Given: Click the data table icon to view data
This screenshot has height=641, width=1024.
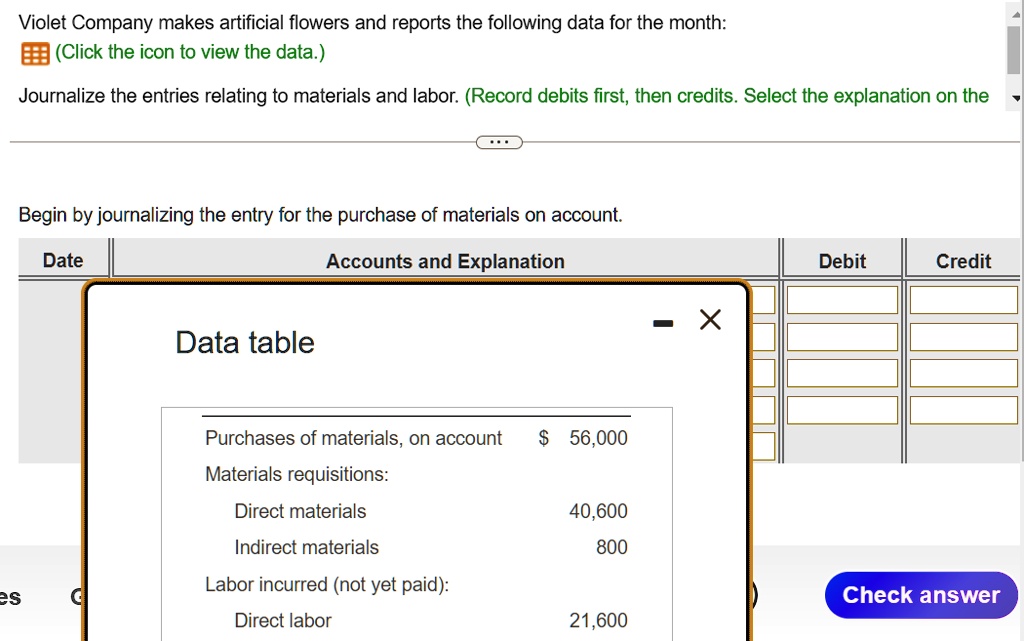Looking at the screenshot, I should (32, 52).
